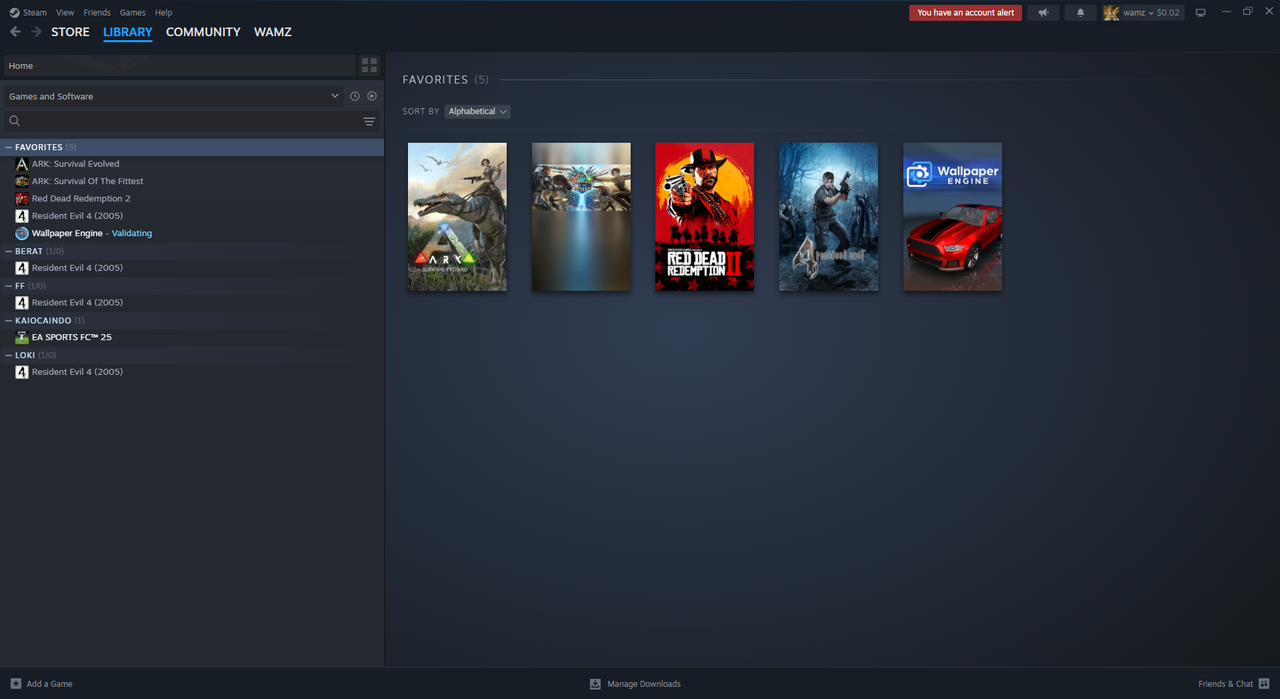Click the Manage Downloads arrow icon
1280x699 pixels.
tap(595, 684)
